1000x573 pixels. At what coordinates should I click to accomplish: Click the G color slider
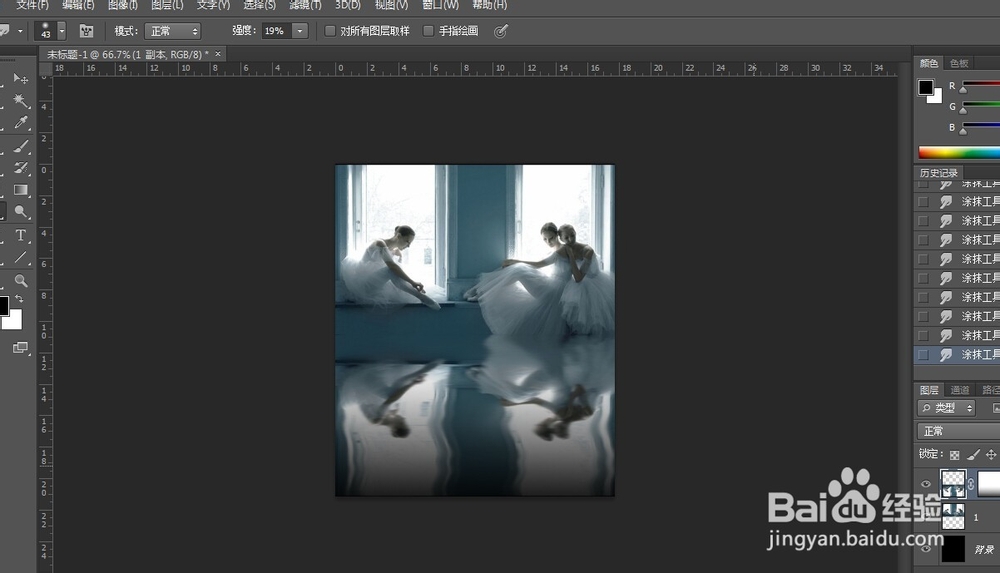981,105
